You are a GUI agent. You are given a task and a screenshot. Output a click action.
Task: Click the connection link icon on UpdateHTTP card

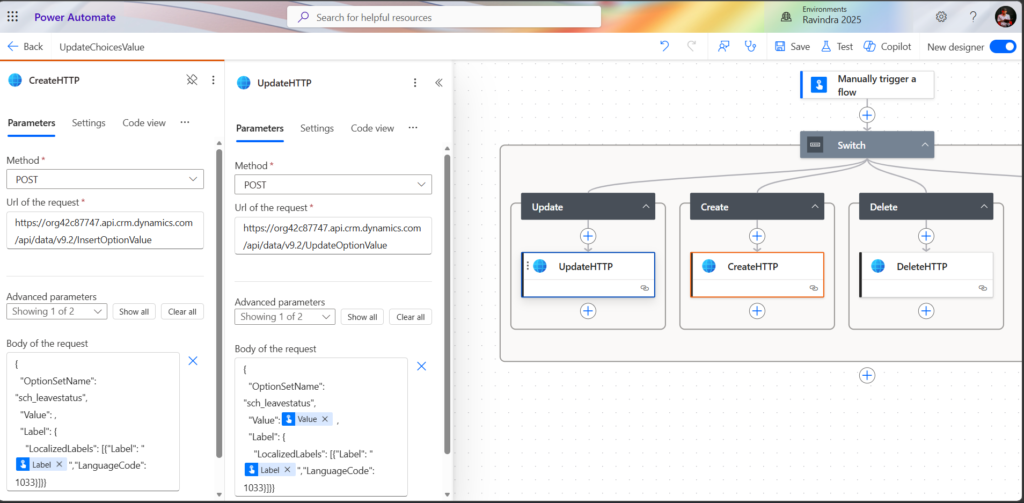coord(645,287)
